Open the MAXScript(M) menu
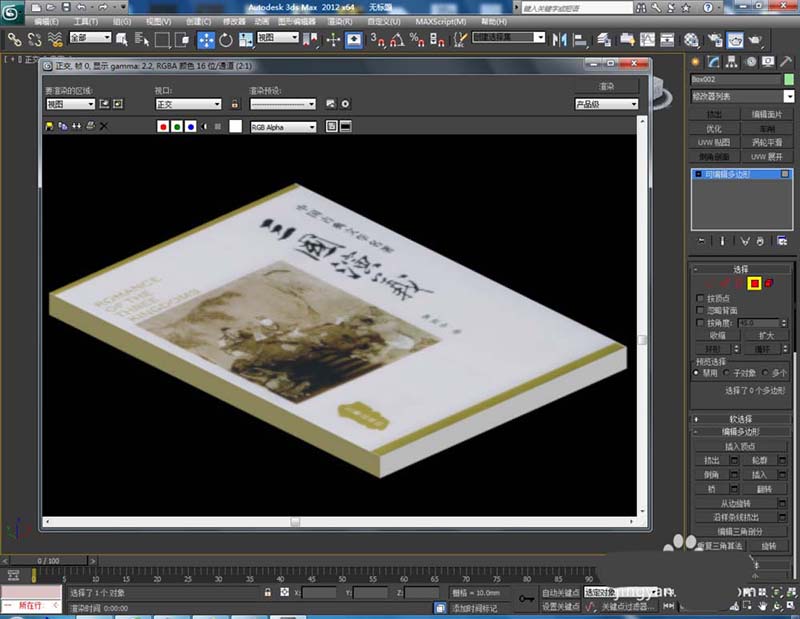The image size is (800, 619). pos(439,21)
